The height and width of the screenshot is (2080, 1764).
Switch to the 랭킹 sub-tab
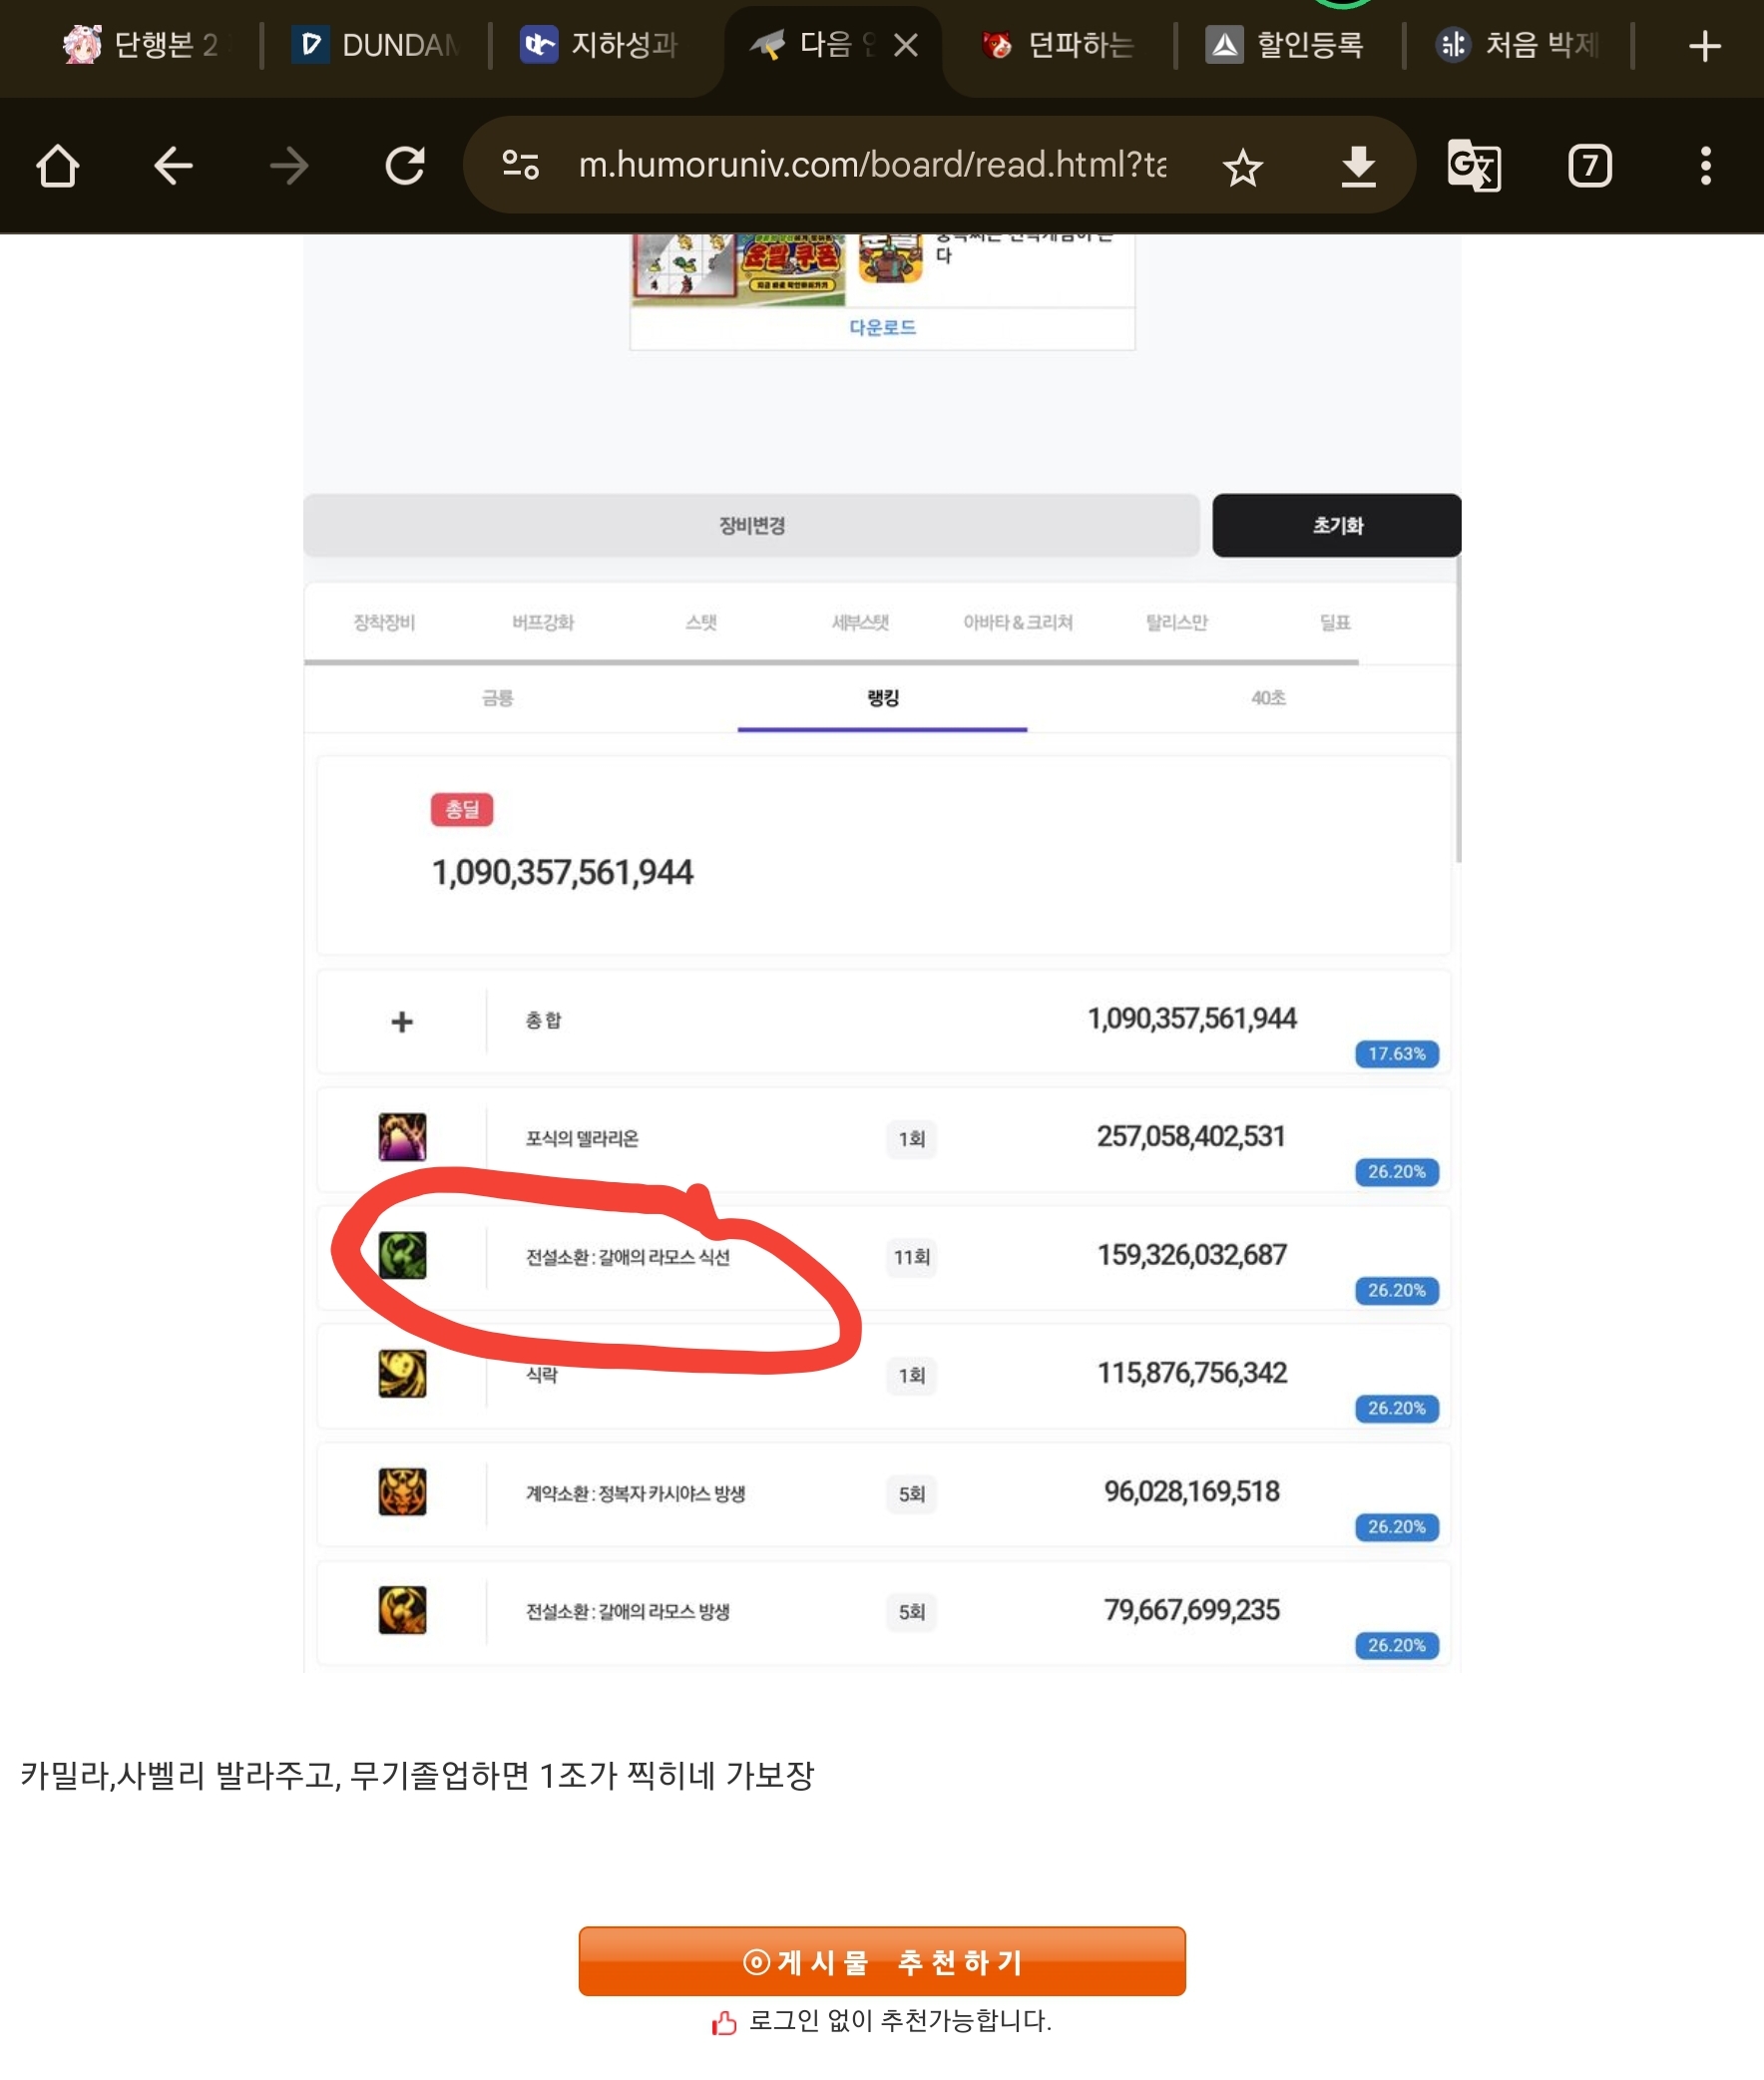pyautogui.click(x=882, y=698)
